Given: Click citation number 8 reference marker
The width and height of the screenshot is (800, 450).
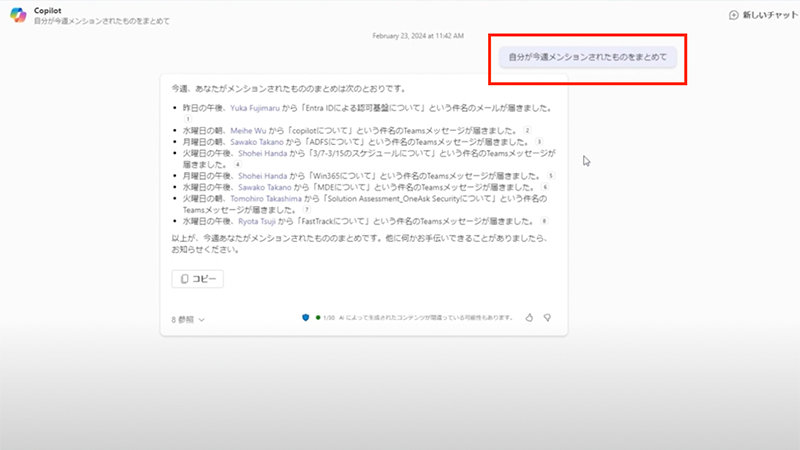Looking at the screenshot, I should (x=544, y=221).
